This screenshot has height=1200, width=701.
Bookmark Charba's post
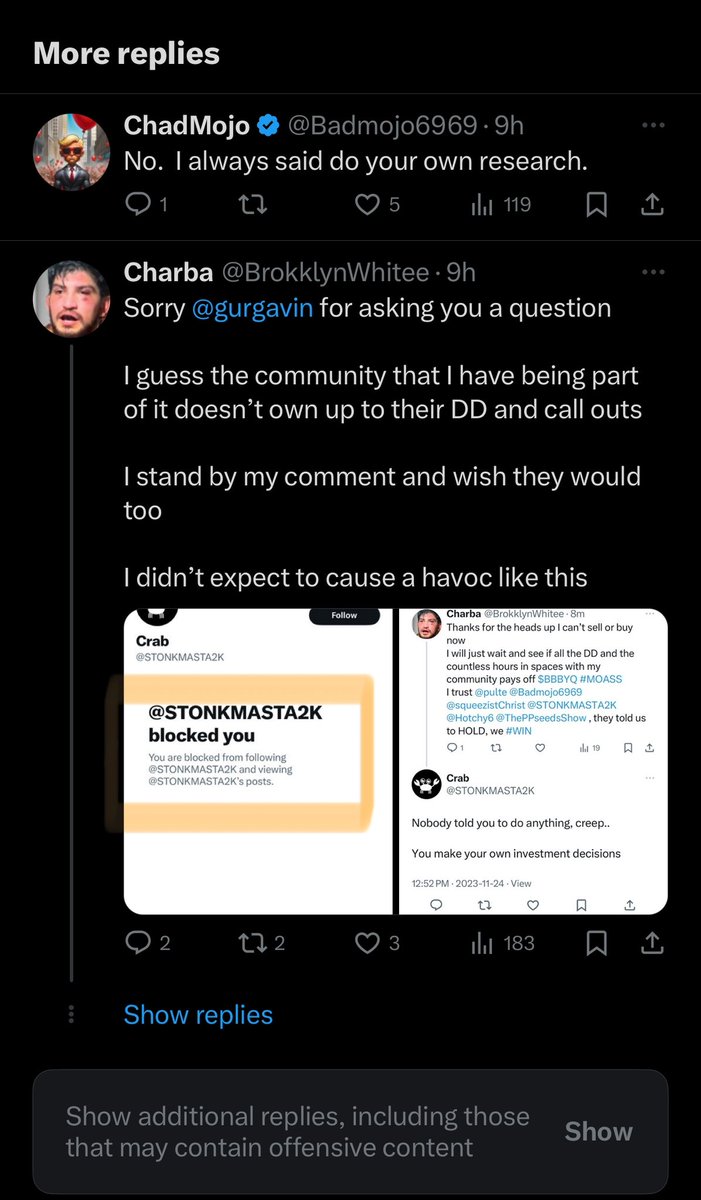tap(596, 942)
